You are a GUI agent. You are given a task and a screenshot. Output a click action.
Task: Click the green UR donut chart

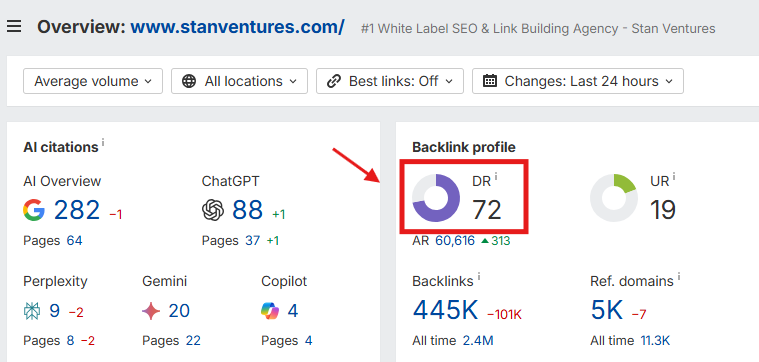[614, 198]
